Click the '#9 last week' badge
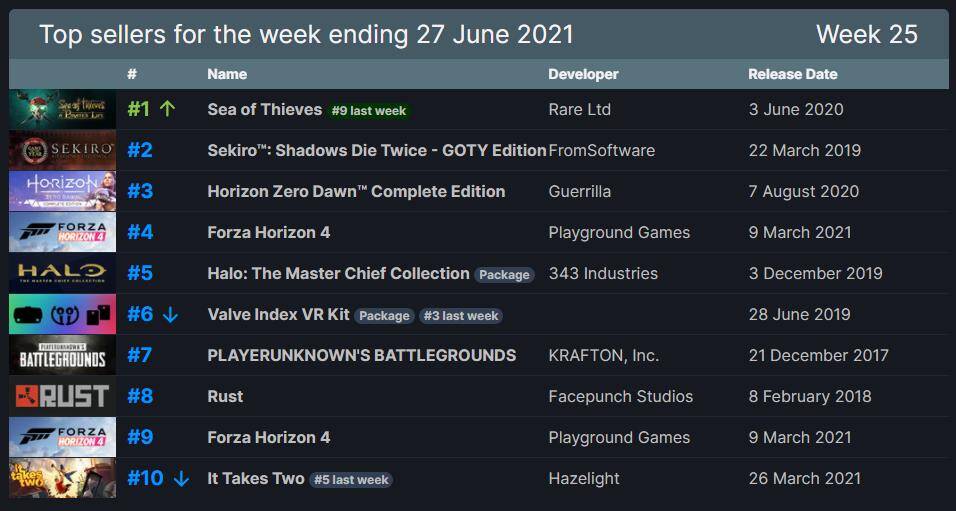The image size is (956, 511). (369, 110)
